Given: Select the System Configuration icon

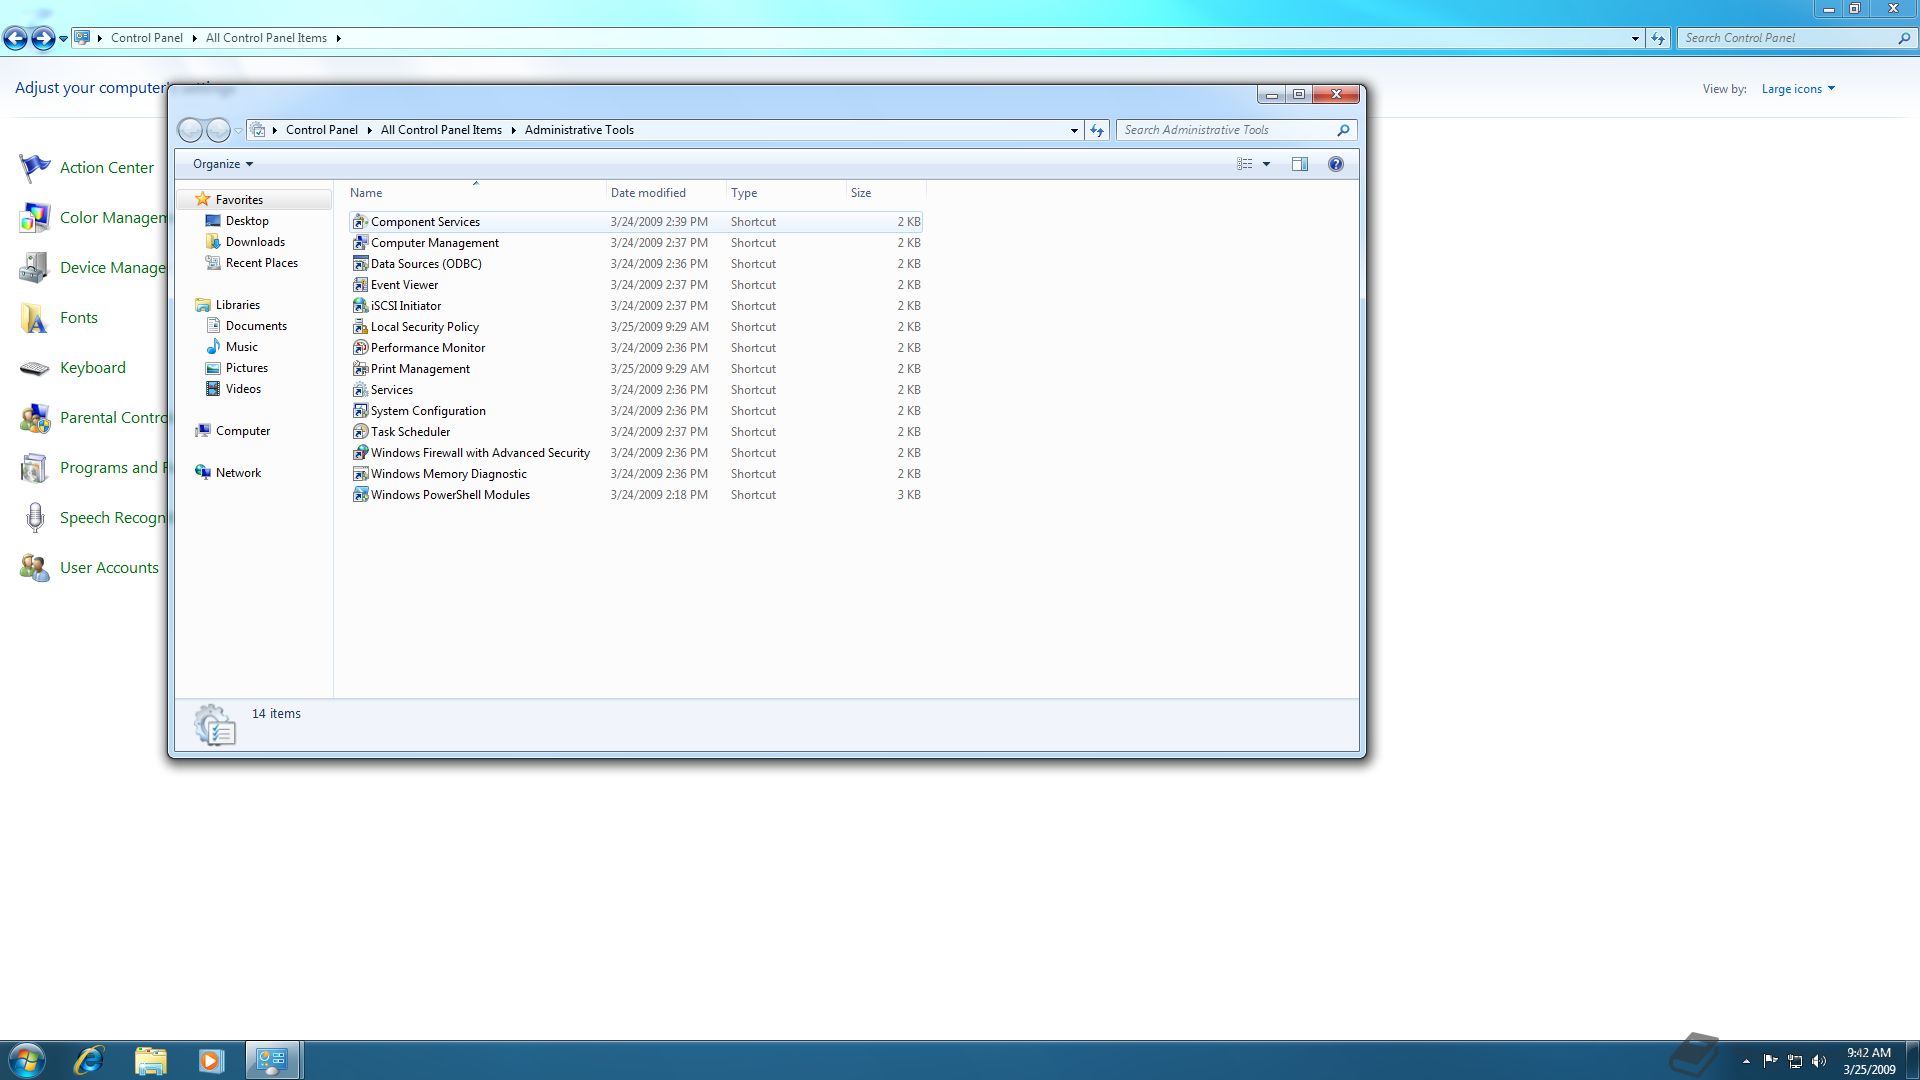Looking at the screenshot, I should pyautogui.click(x=360, y=411).
